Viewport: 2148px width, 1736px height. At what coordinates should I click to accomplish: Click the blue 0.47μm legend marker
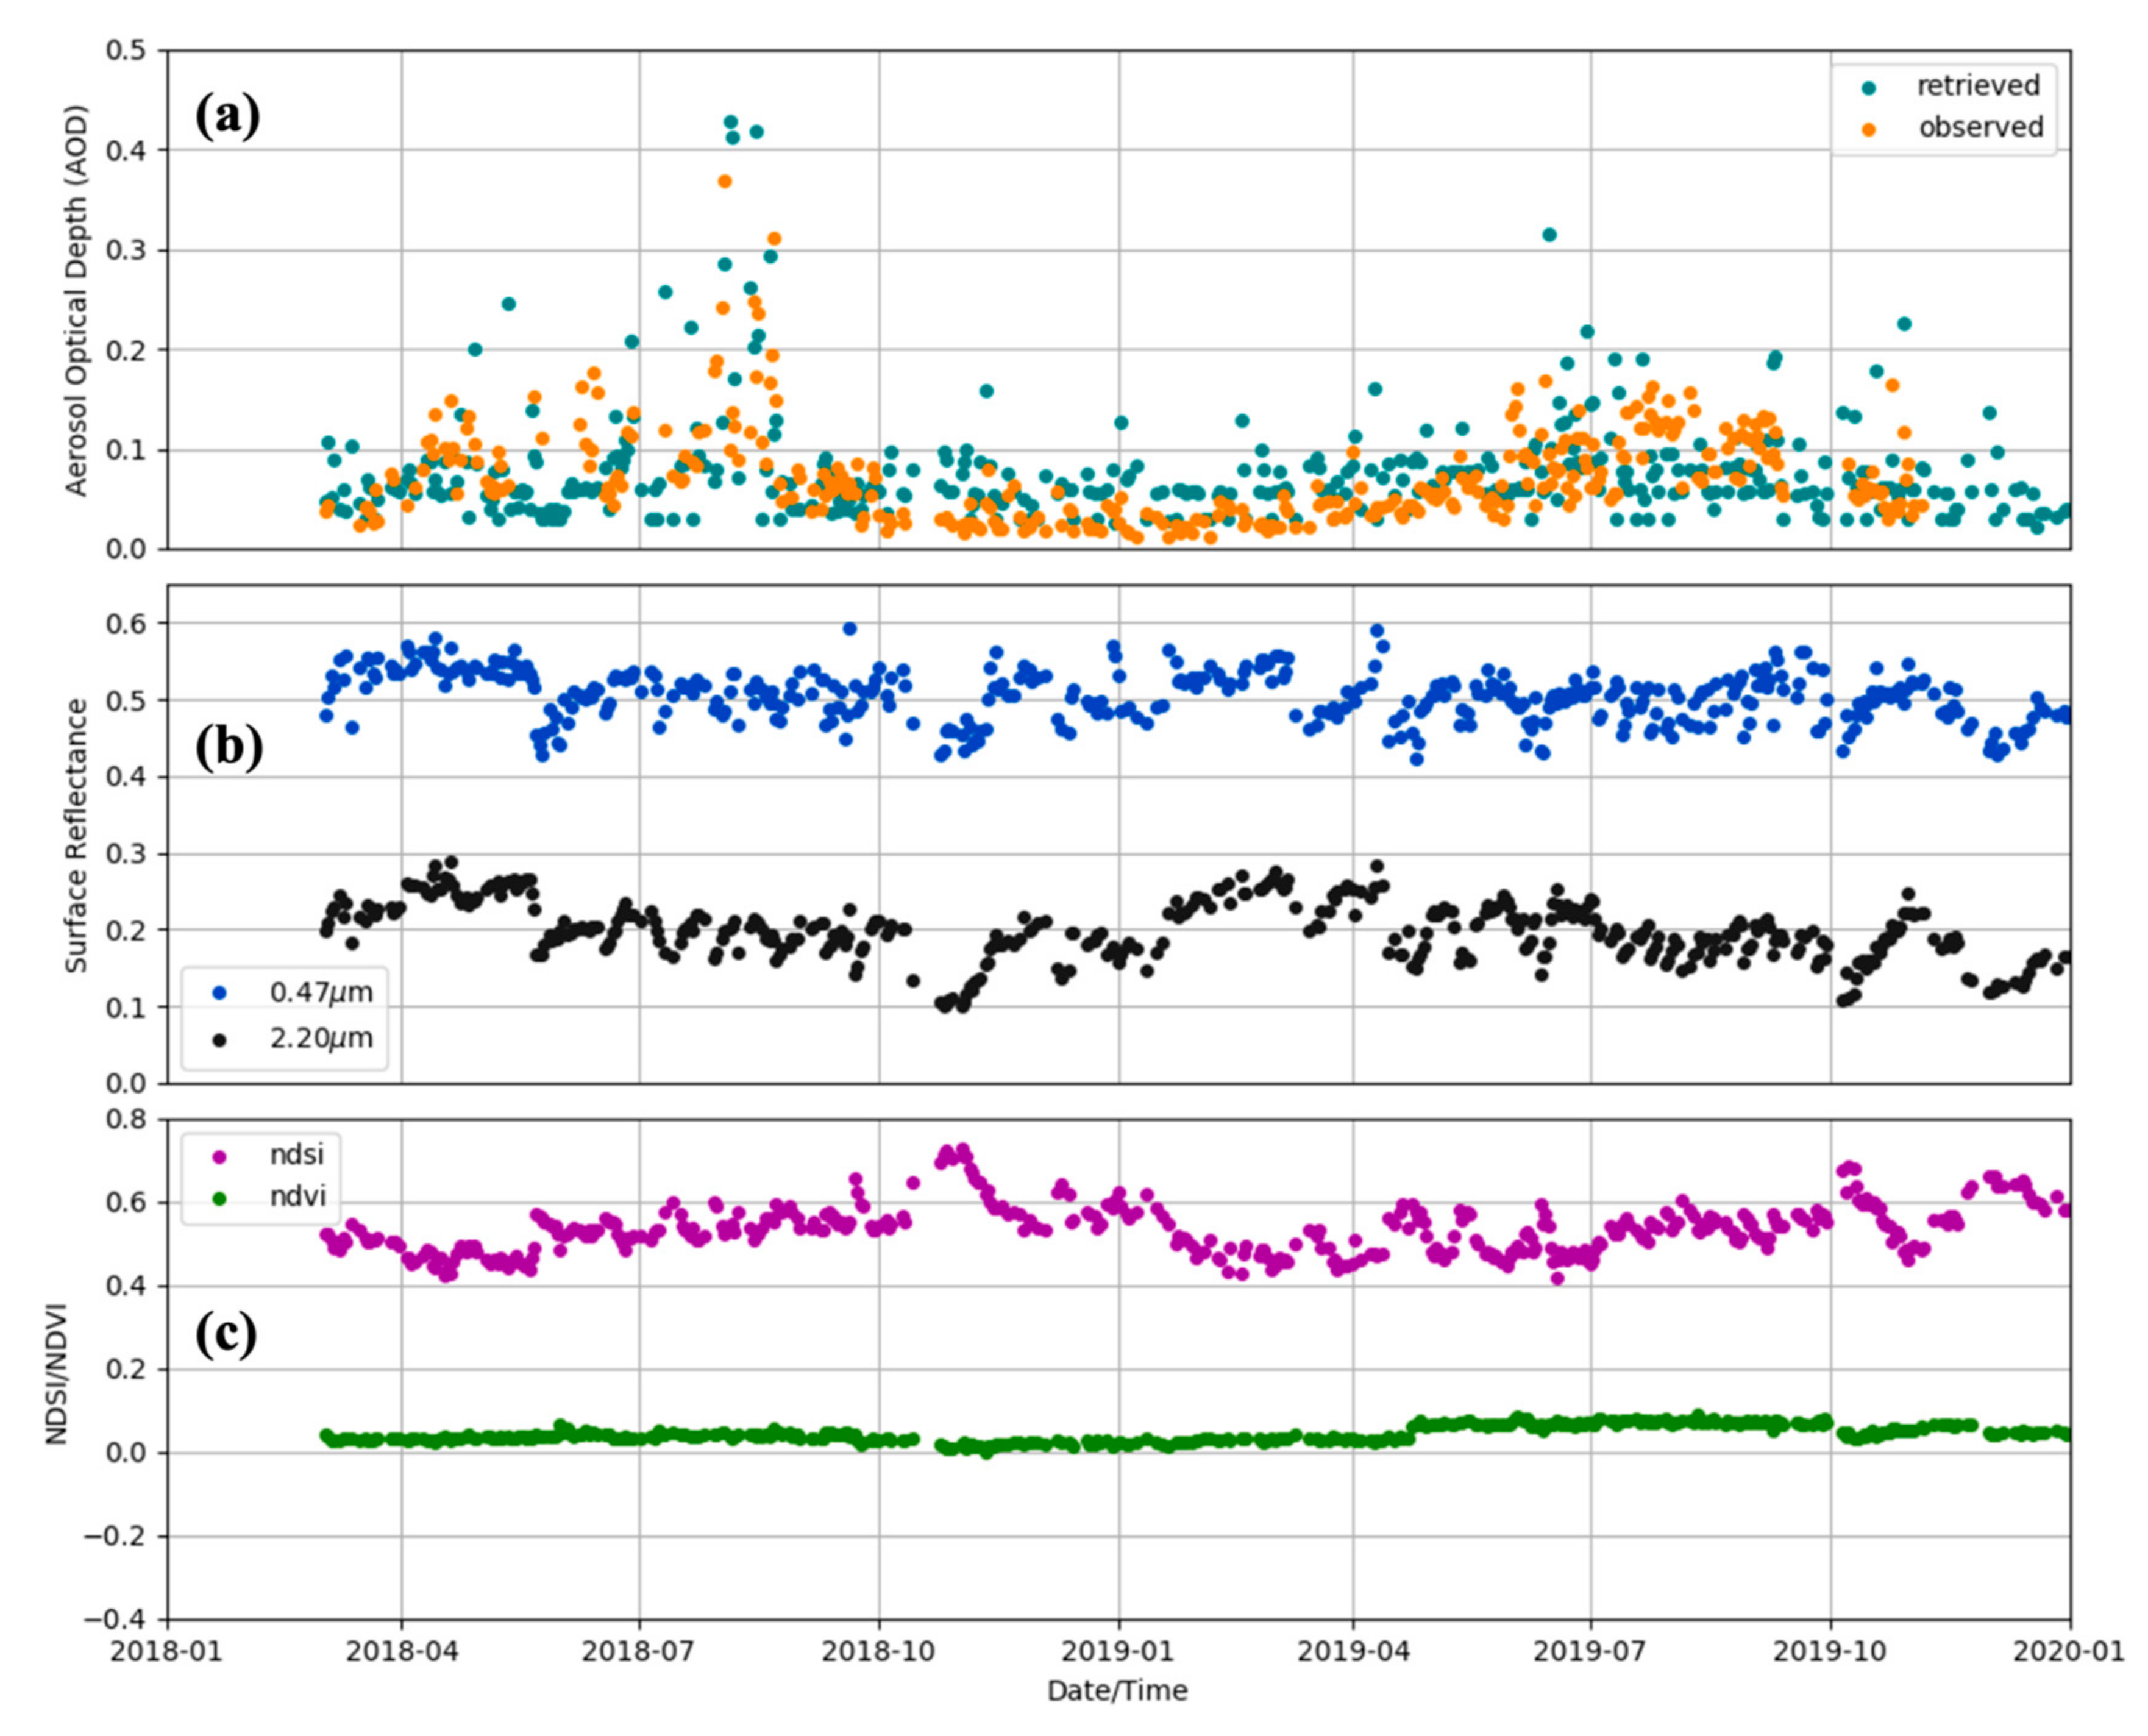[220, 993]
